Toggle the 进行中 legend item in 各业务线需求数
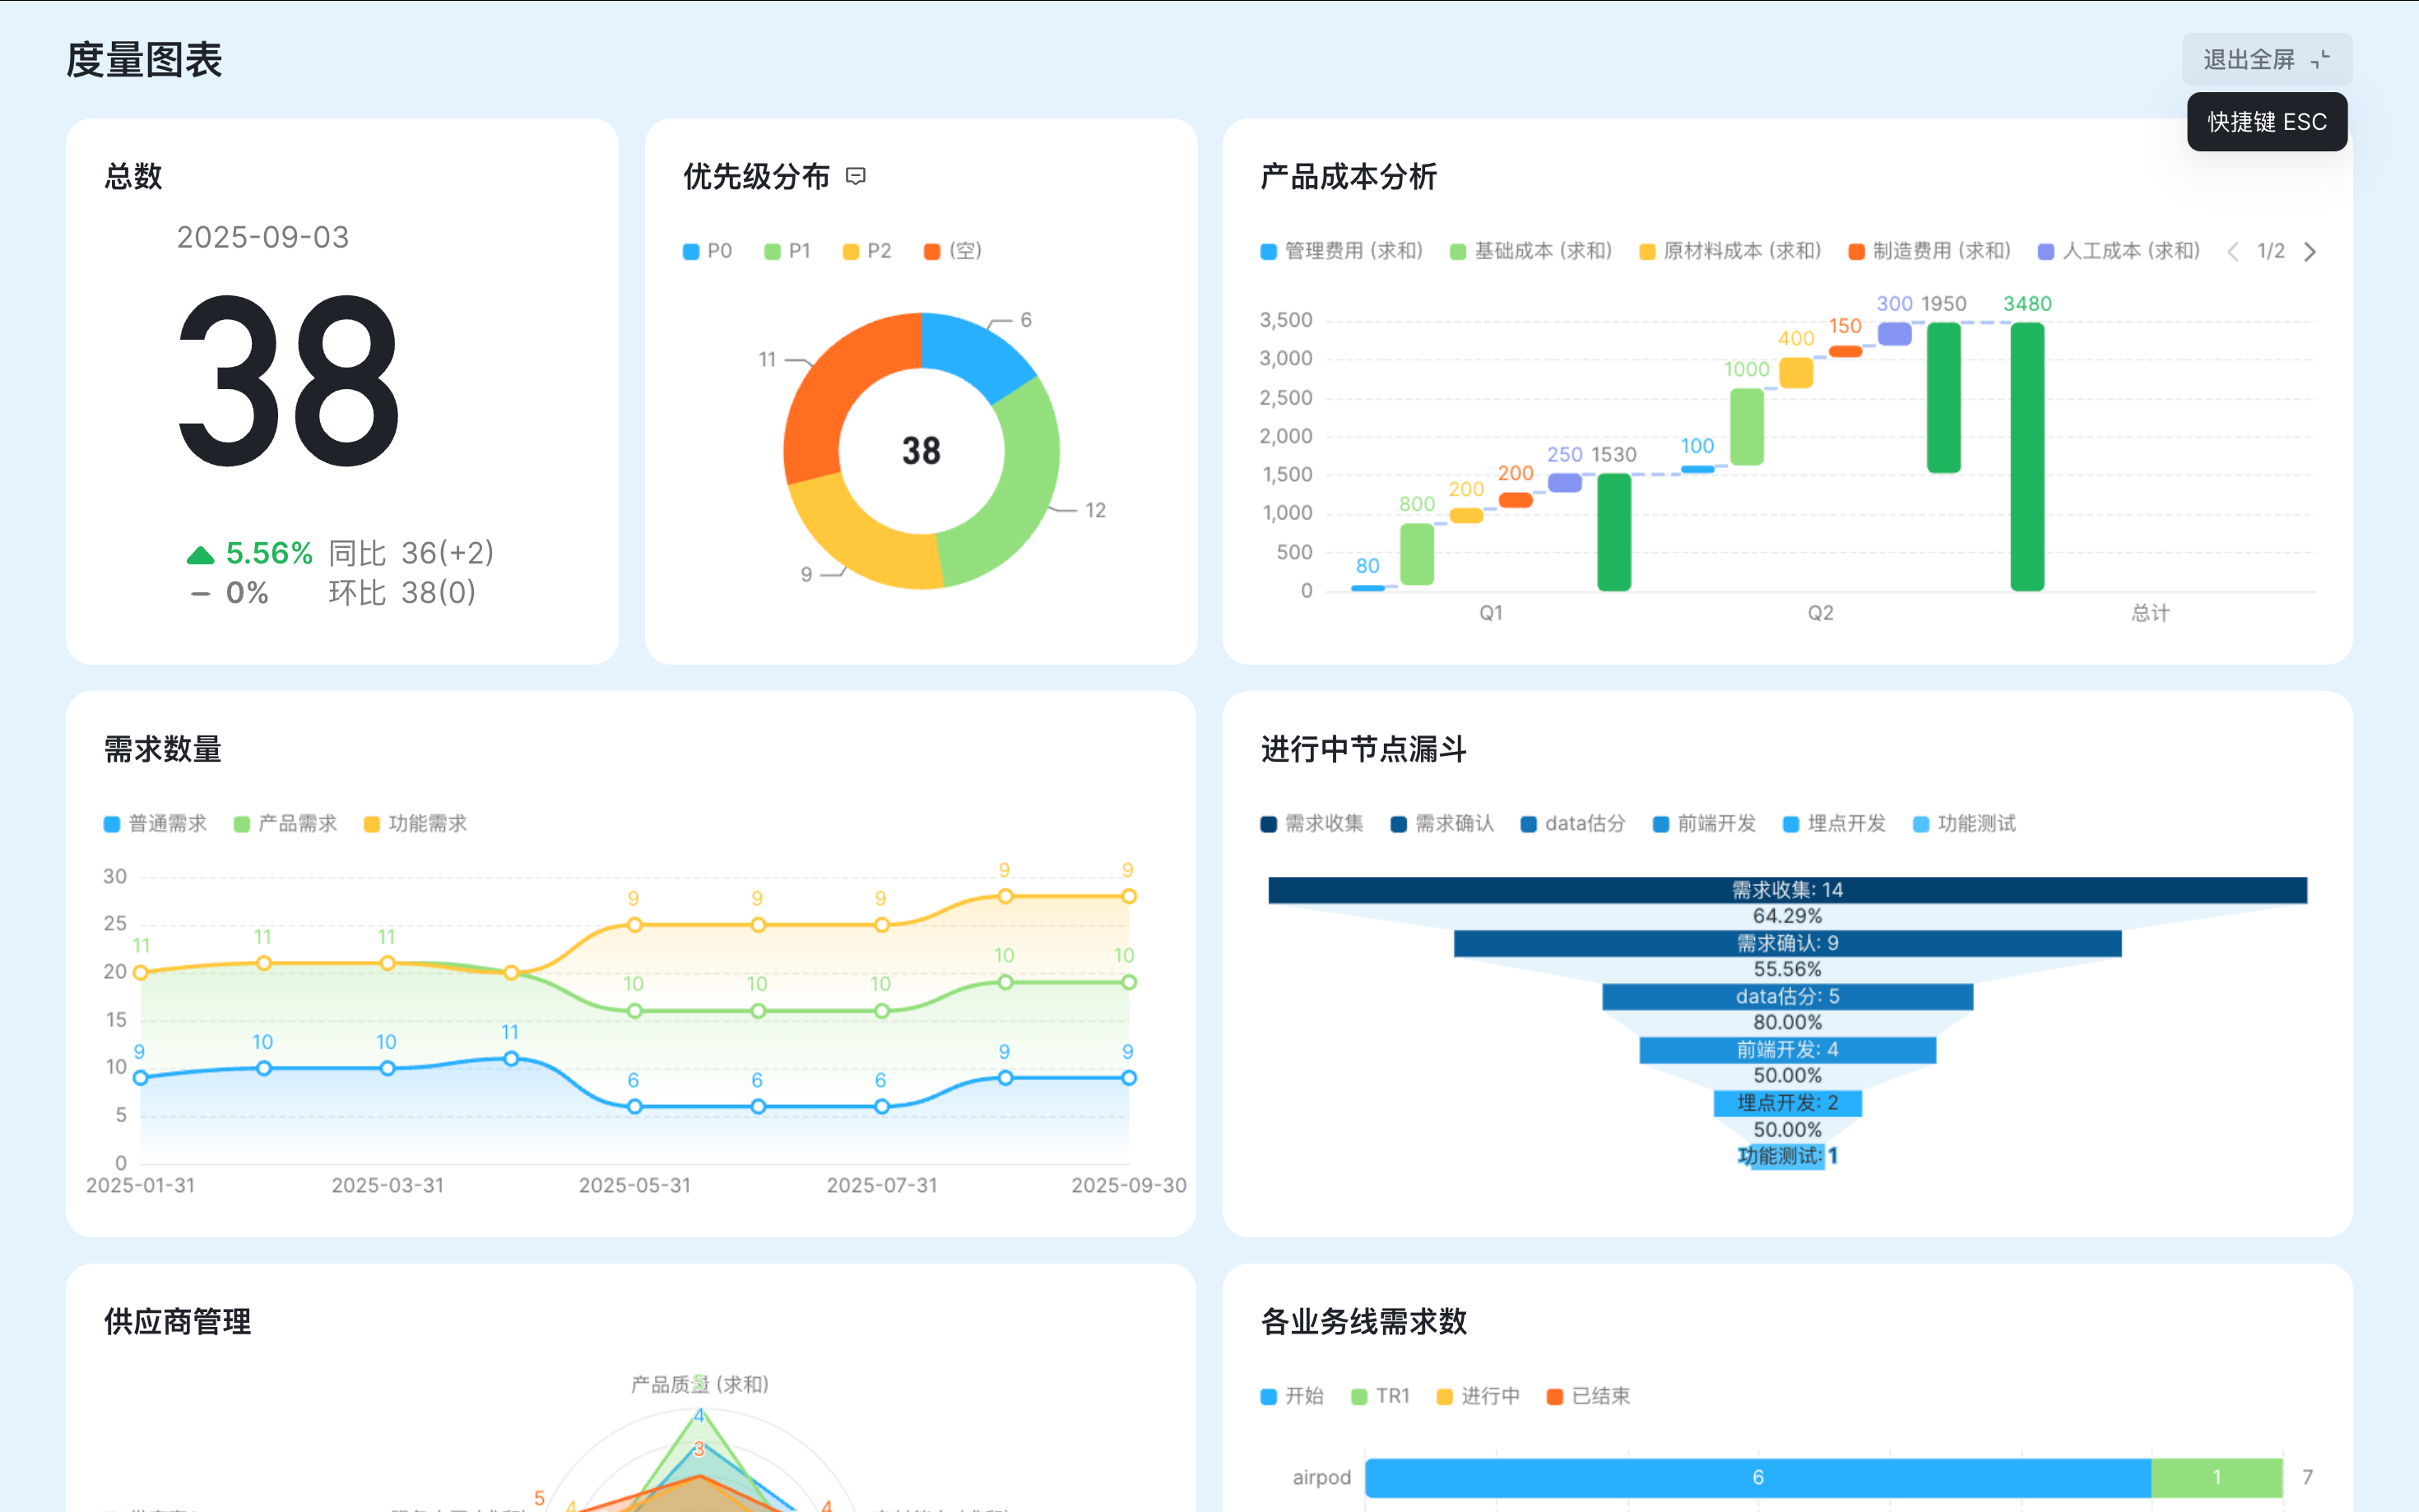 (x=1478, y=1396)
